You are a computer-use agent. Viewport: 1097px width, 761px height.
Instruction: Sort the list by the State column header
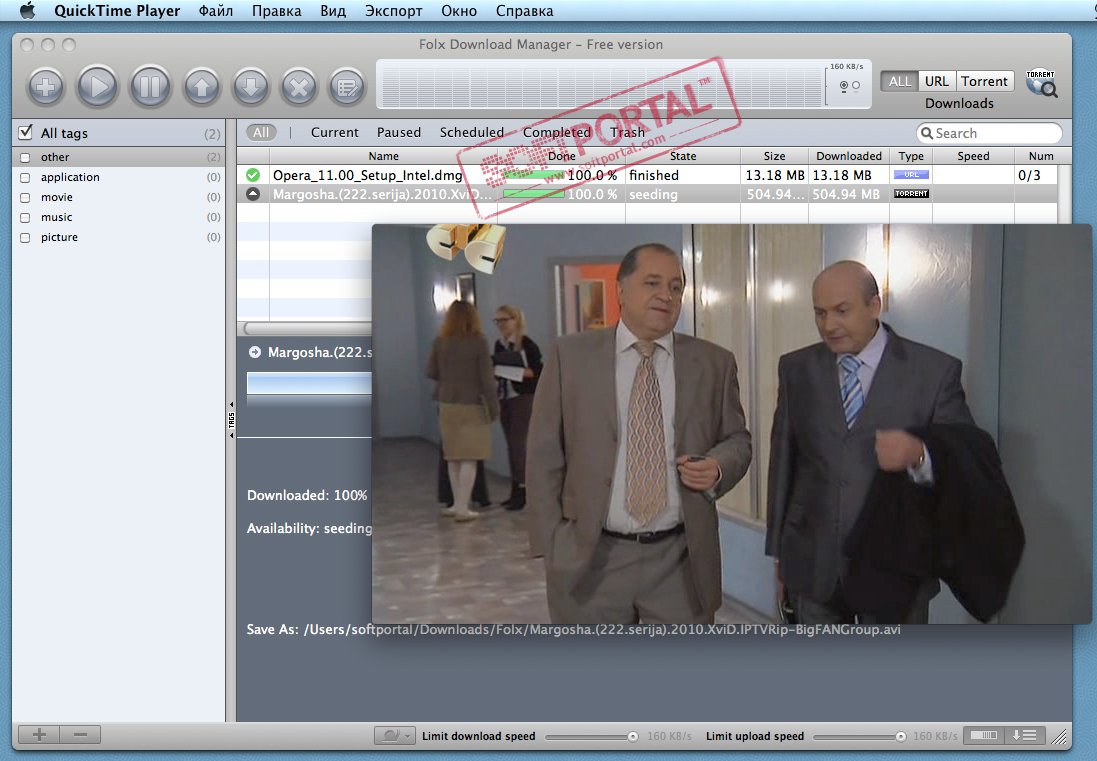683,156
